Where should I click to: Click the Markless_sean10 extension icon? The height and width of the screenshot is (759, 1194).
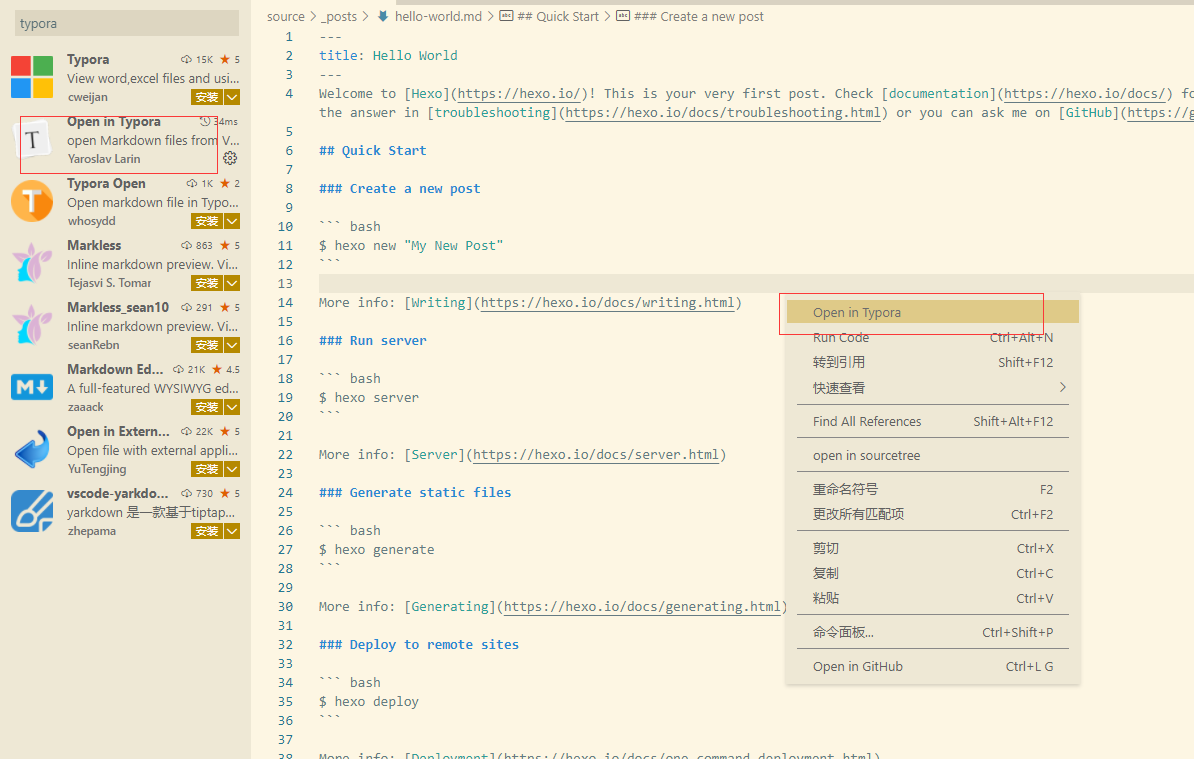[x=32, y=325]
